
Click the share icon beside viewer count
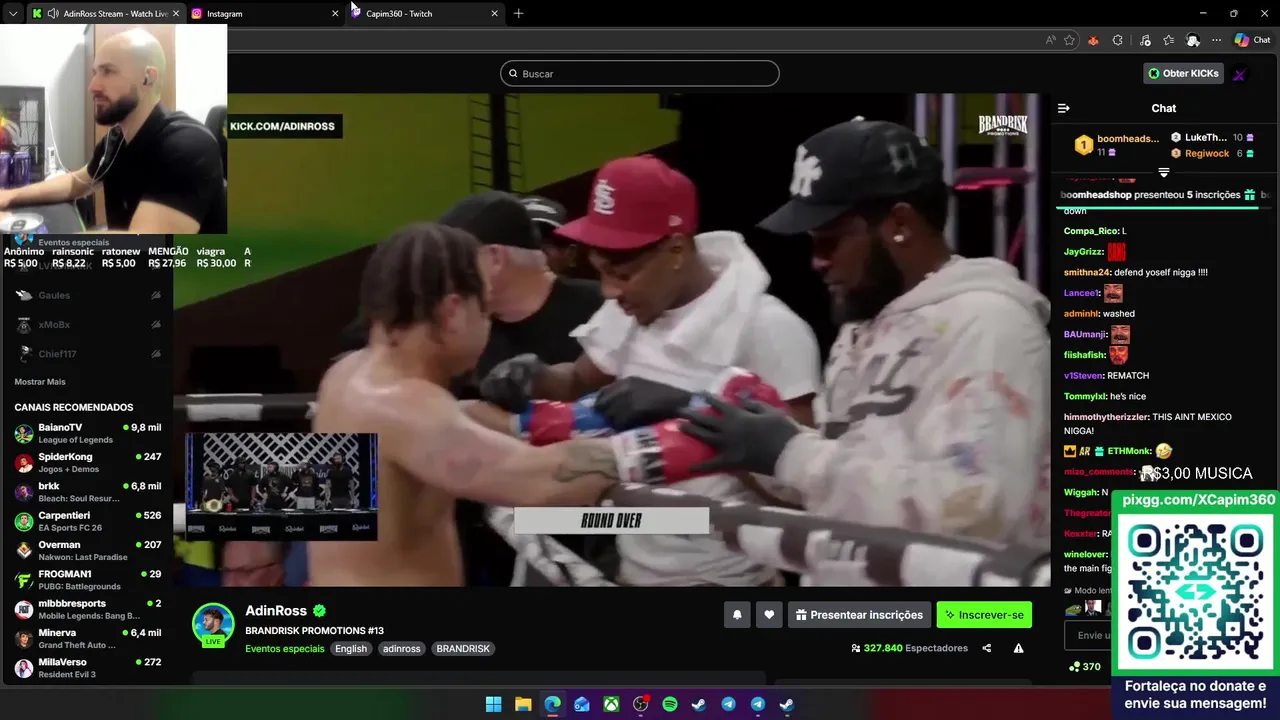click(986, 648)
